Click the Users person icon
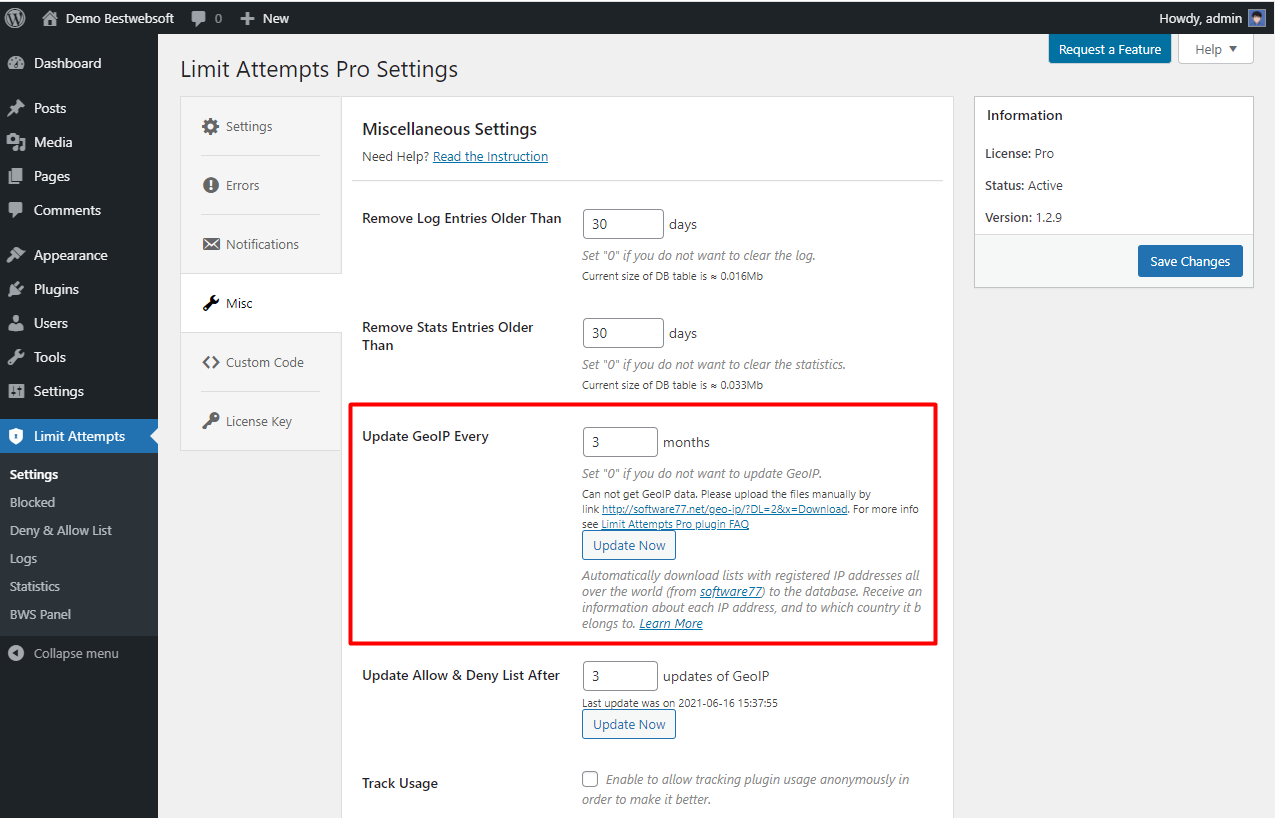 [x=16, y=323]
